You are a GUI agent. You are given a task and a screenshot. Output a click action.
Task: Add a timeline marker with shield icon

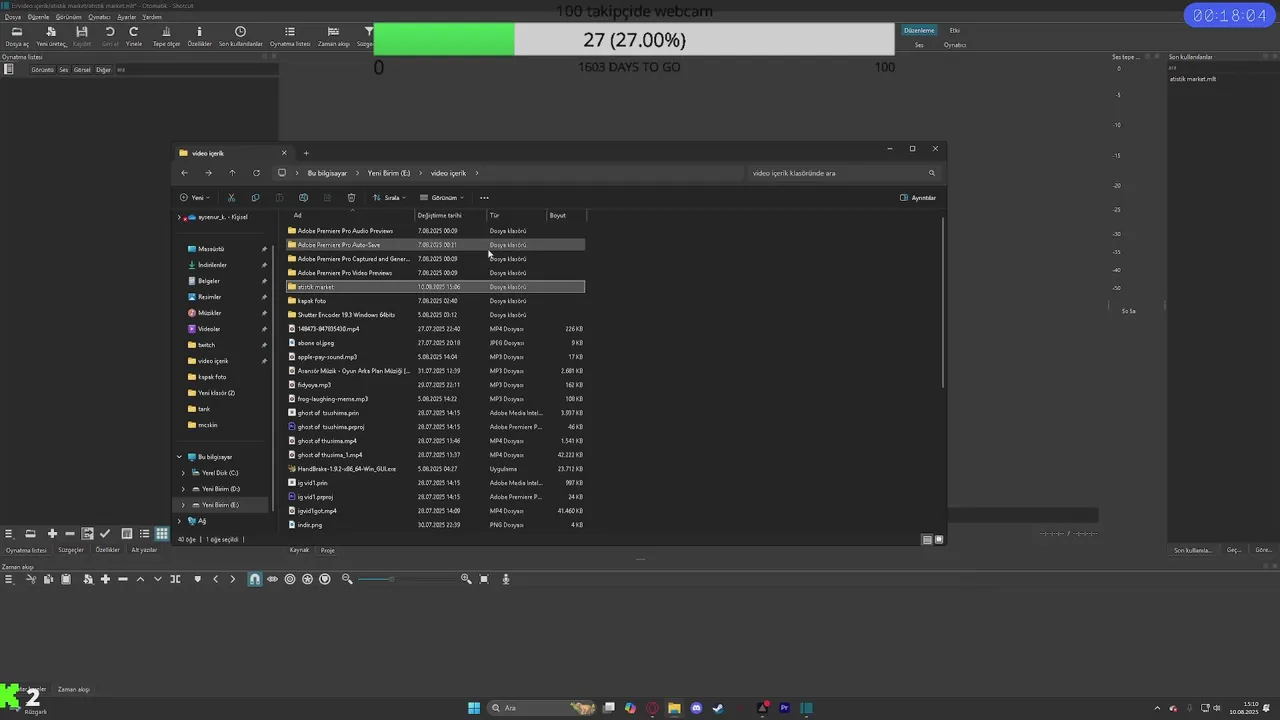coord(197,579)
